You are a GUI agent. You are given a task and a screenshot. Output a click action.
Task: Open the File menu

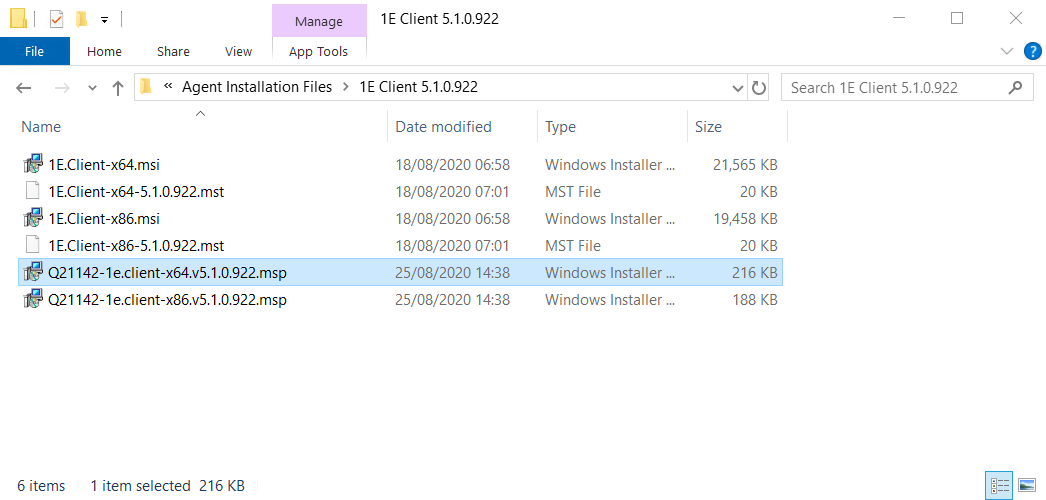(35, 51)
